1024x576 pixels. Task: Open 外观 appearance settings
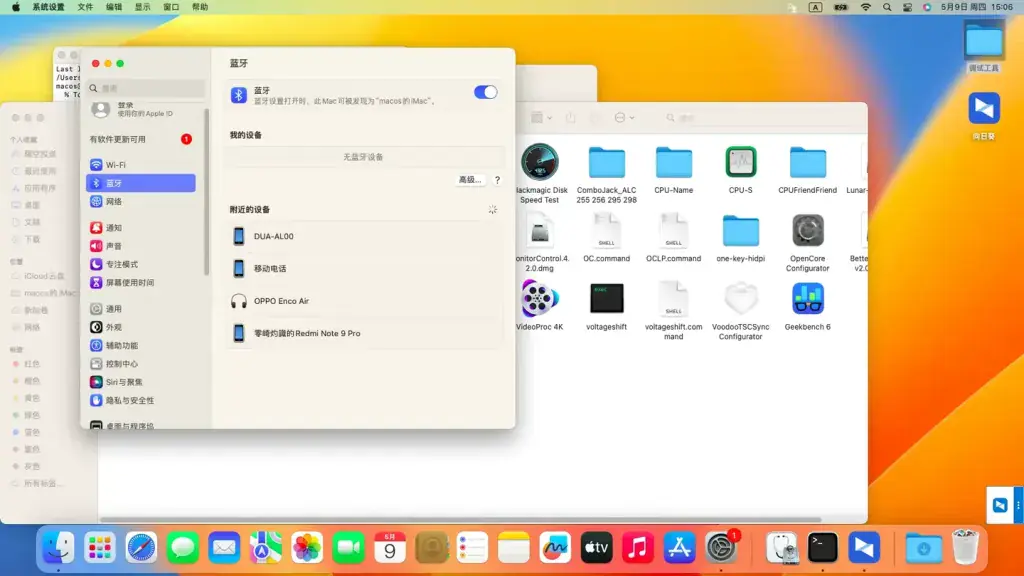click(141, 327)
